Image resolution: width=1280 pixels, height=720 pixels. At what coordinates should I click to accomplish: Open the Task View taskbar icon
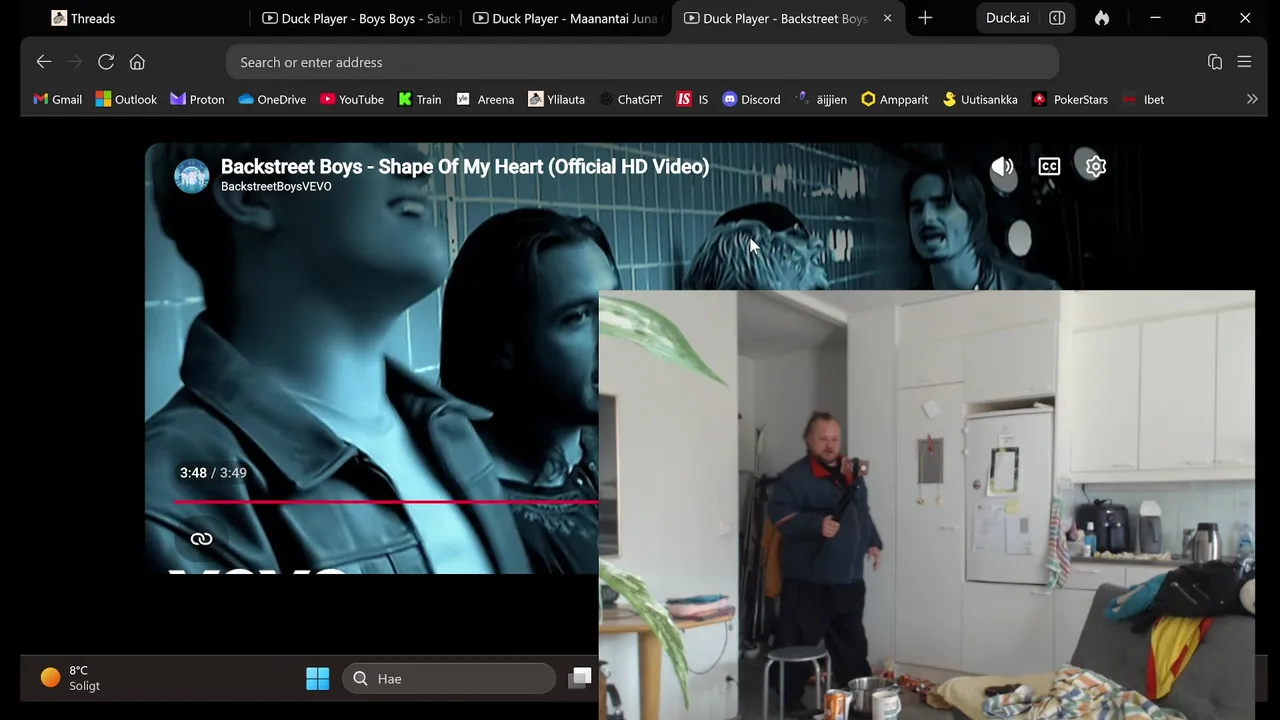point(580,679)
